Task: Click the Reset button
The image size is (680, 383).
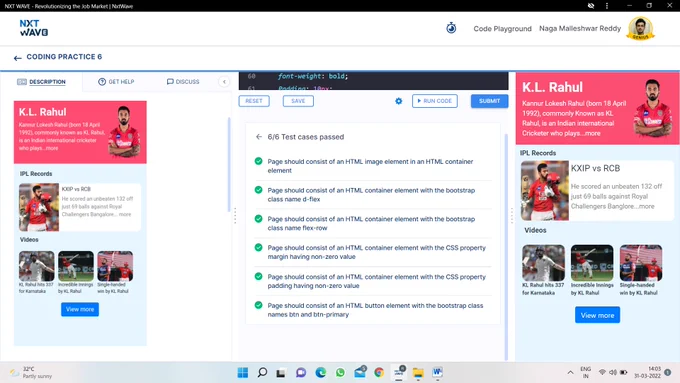Action: pyautogui.click(x=254, y=101)
